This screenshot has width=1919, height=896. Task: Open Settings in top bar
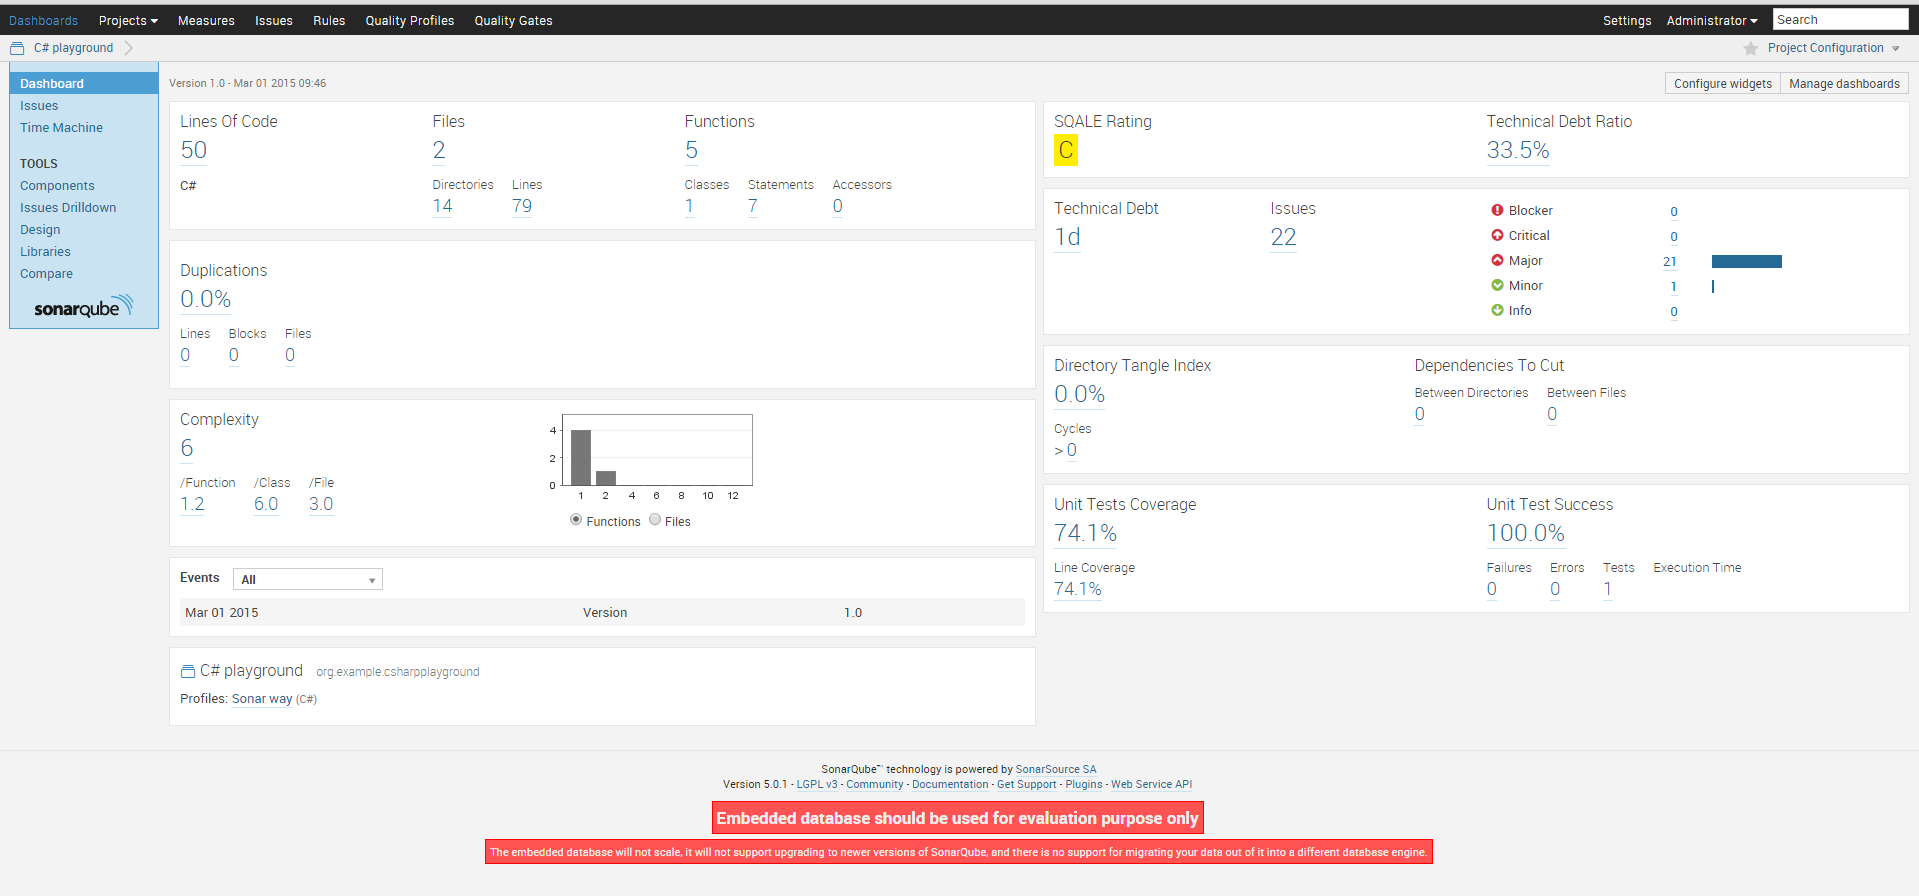pyautogui.click(x=1627, y=20)
